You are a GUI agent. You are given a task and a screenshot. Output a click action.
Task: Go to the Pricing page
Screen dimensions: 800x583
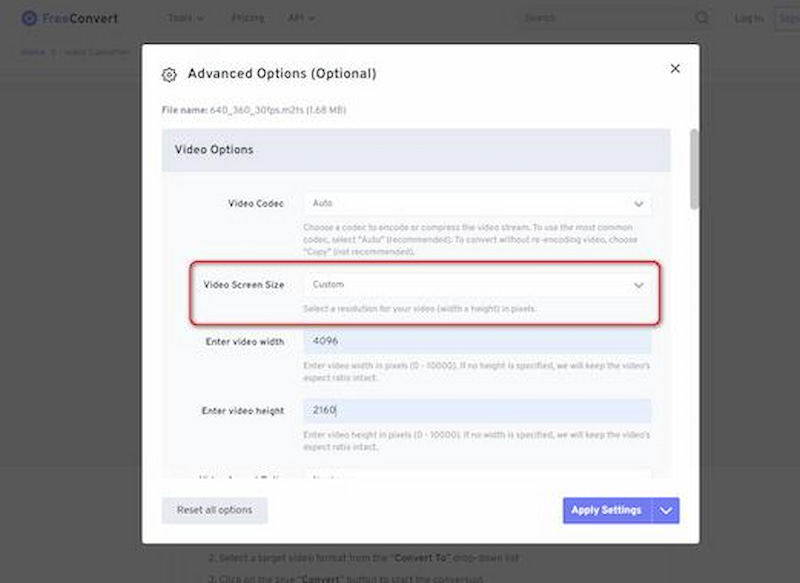click(247, 18)
